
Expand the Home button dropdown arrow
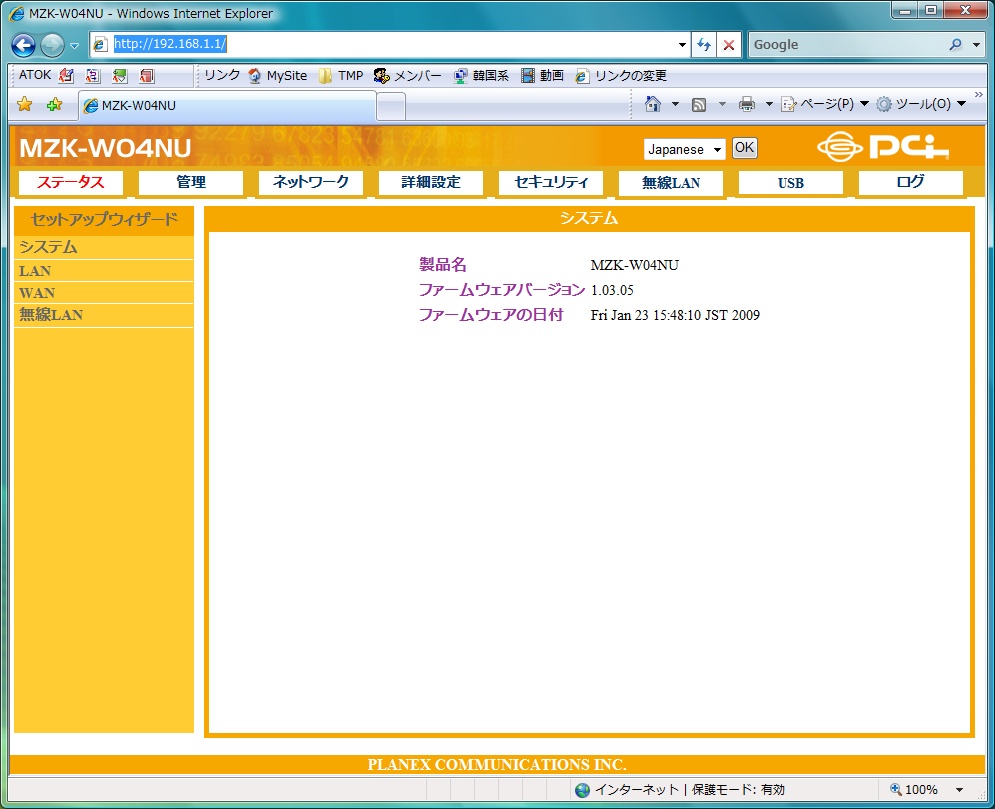click(675, 104)
